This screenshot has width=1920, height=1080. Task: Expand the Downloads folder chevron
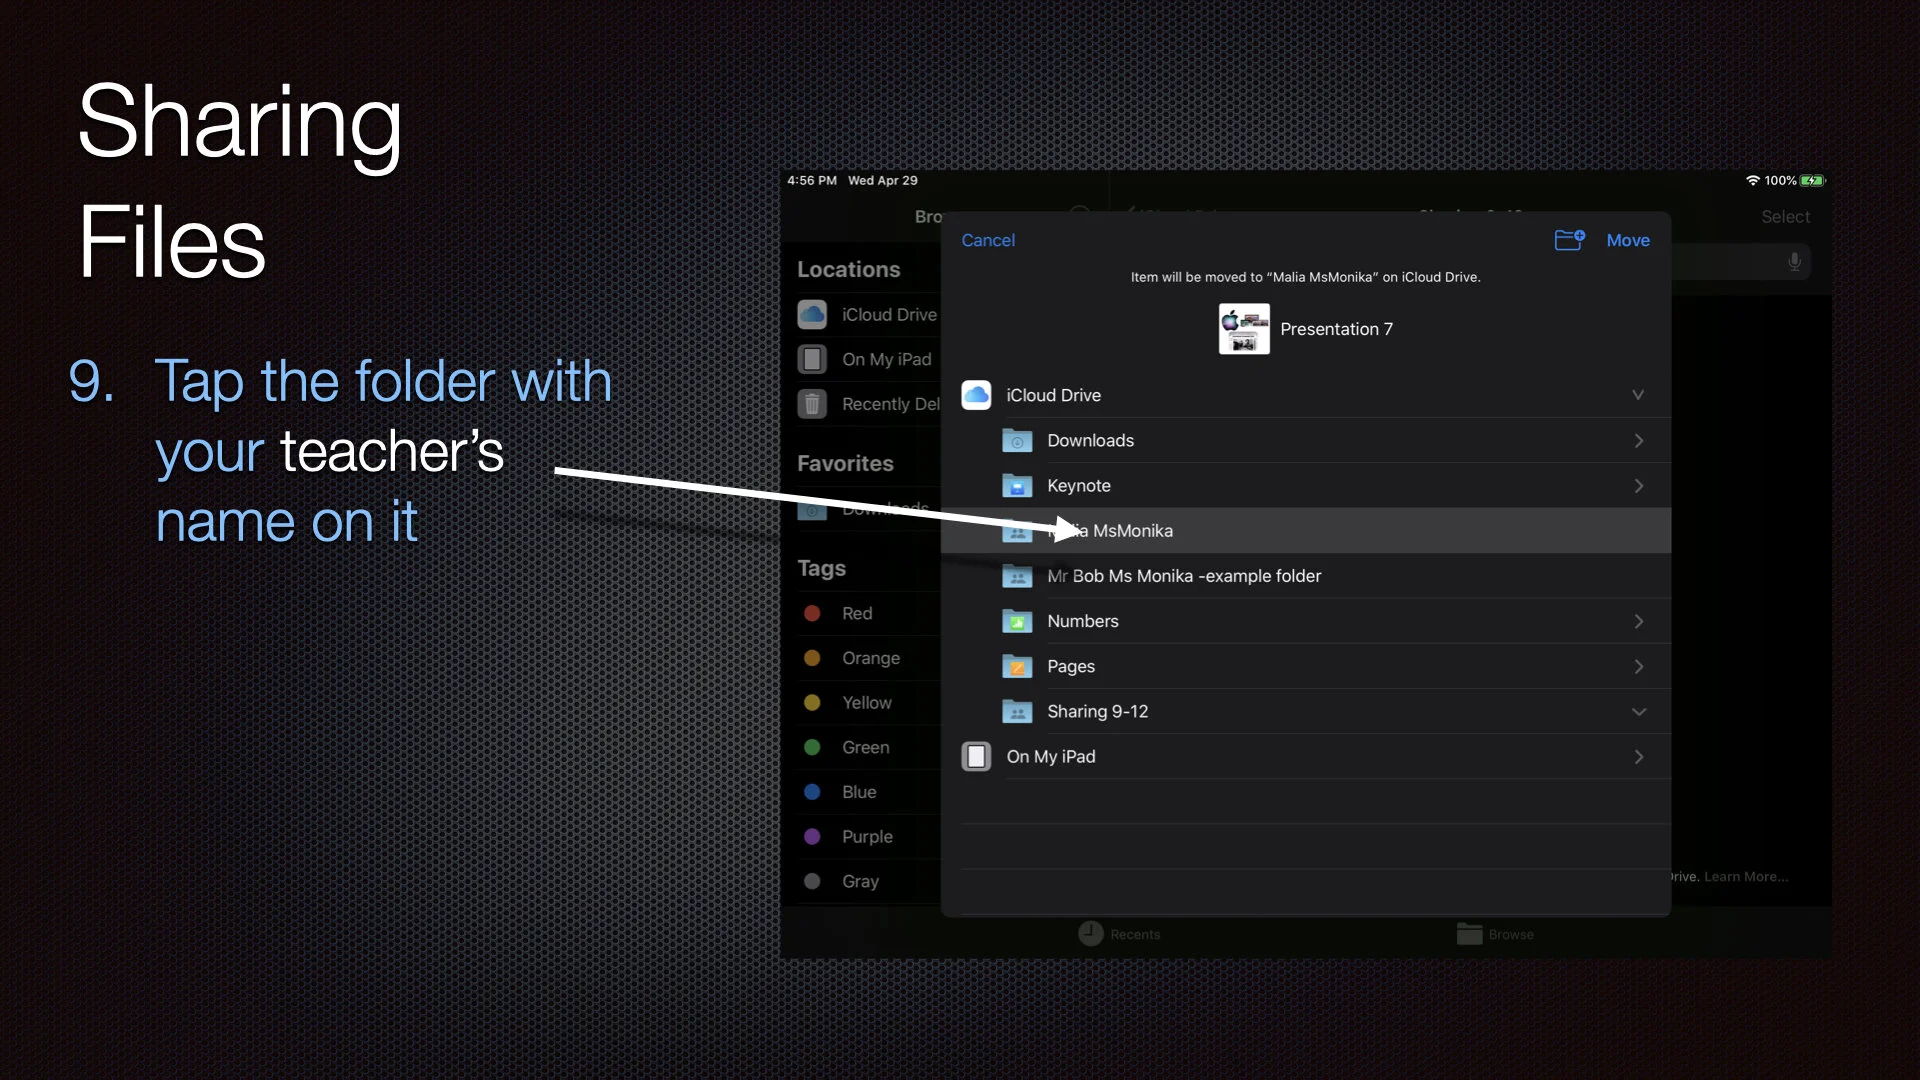(x=1638, y=441)
